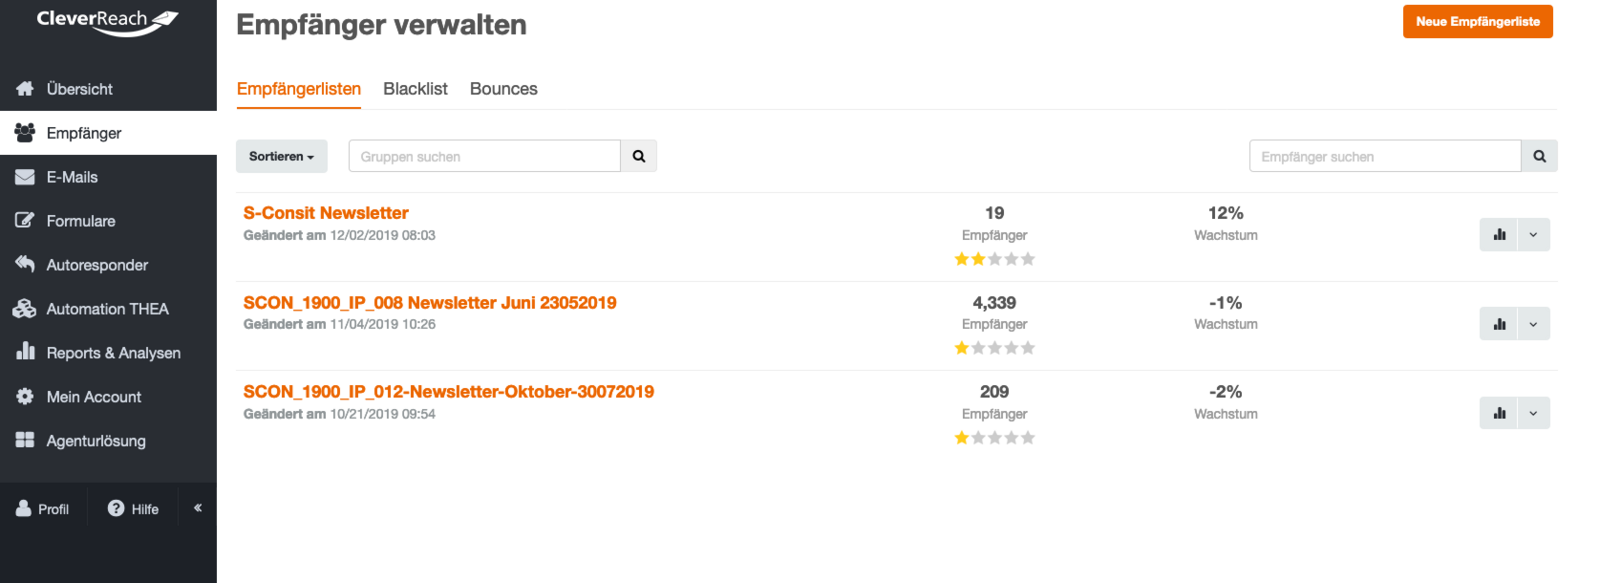
Task: Click the Empfänger suchen input field
Action: (1384, 156)
